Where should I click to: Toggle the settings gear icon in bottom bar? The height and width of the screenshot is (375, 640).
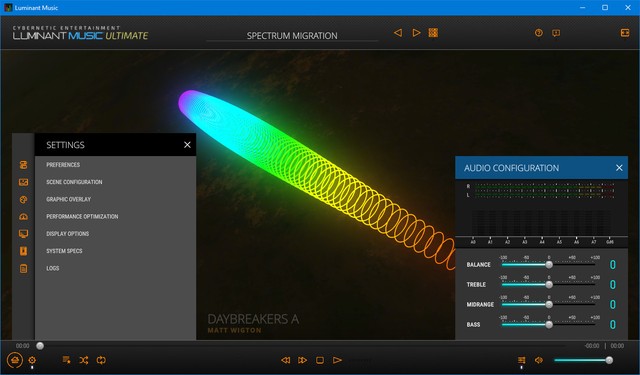(32, 360)
